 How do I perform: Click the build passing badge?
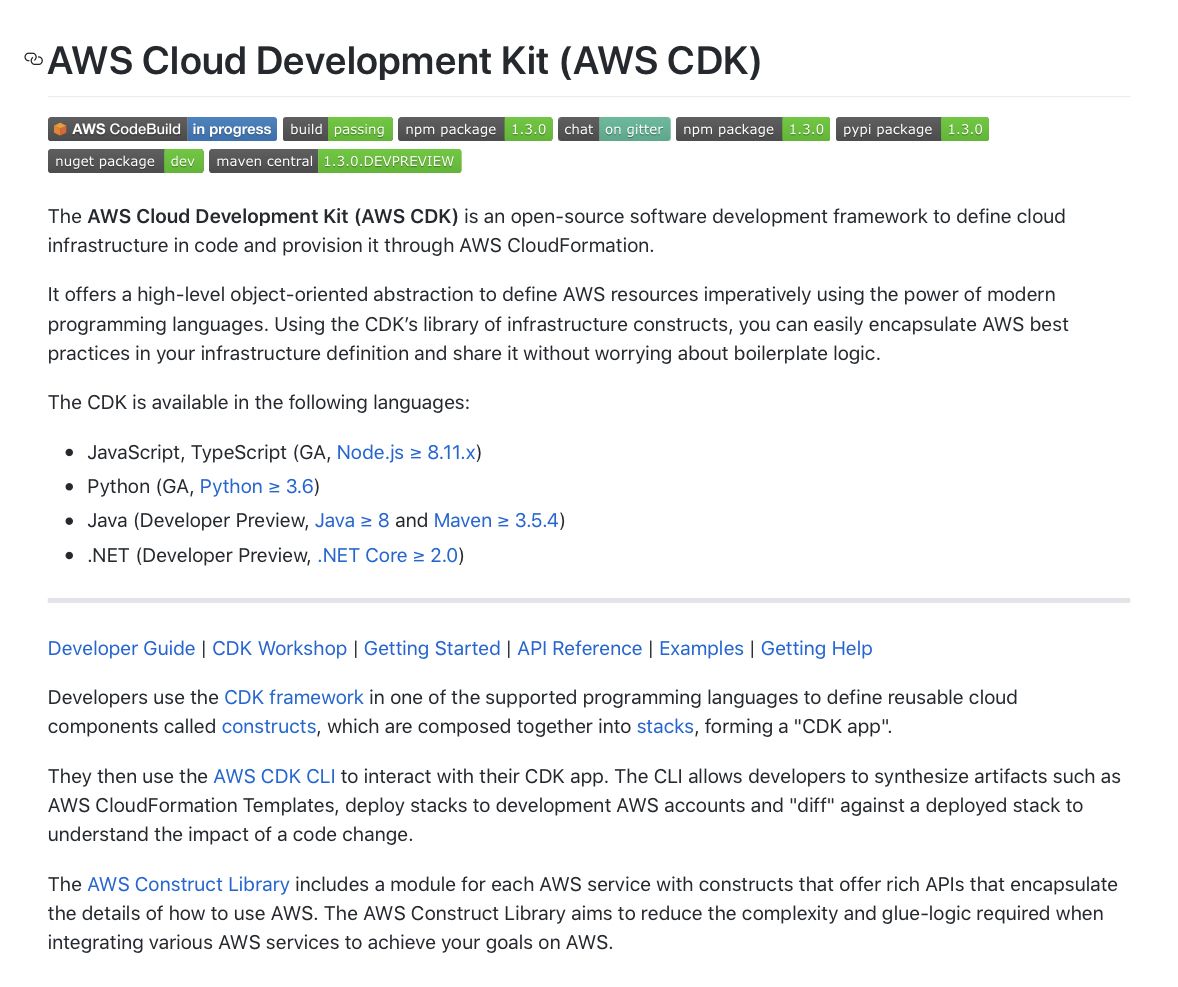coord(337,129)
